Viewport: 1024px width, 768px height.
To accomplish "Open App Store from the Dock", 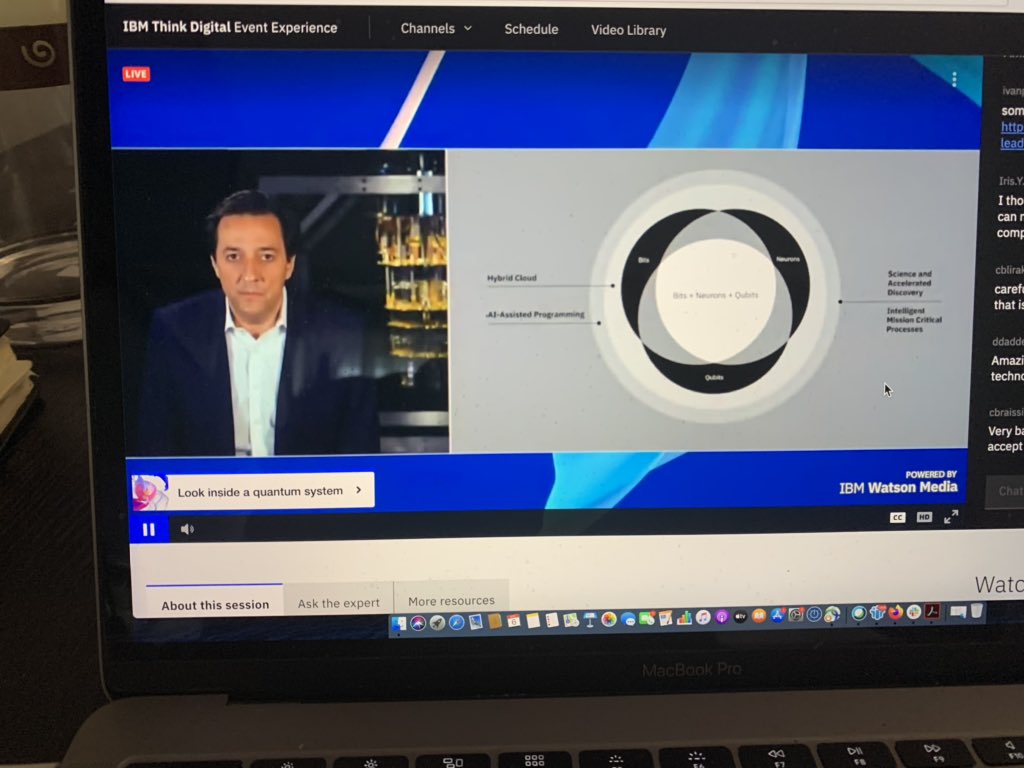I will [777, 615].
